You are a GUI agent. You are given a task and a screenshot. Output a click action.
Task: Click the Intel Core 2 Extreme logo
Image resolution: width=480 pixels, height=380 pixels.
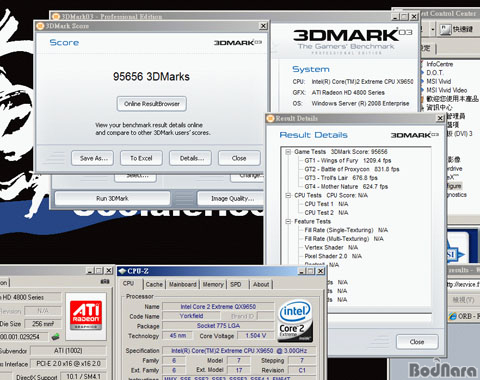295,321
